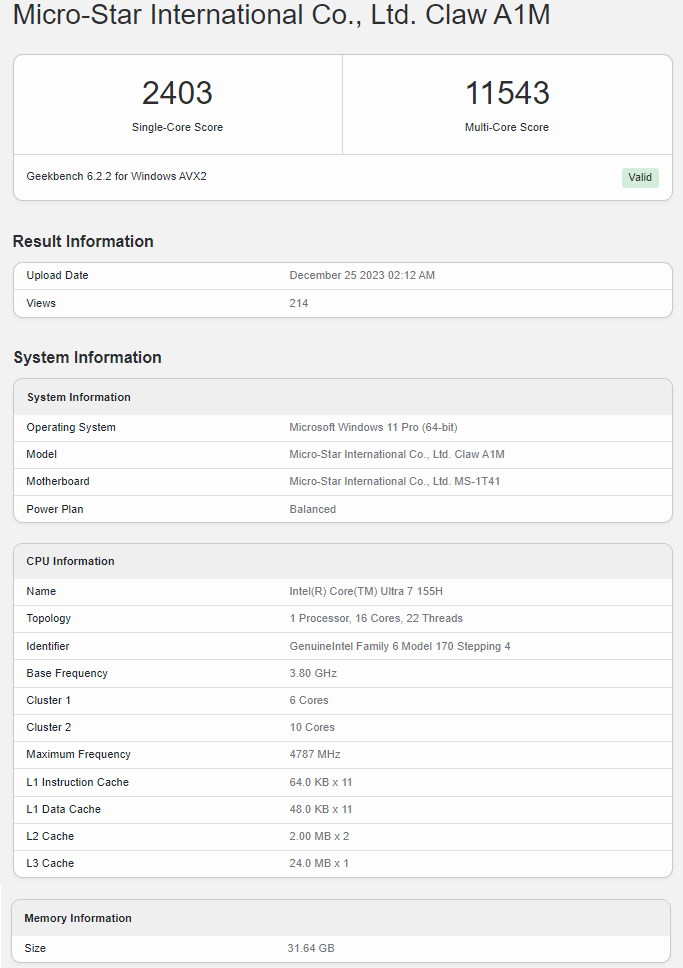The width and height of the screenshot is (683, 968).
Task: Click the upload date December 25 2023 value
Action: [362, 276]
